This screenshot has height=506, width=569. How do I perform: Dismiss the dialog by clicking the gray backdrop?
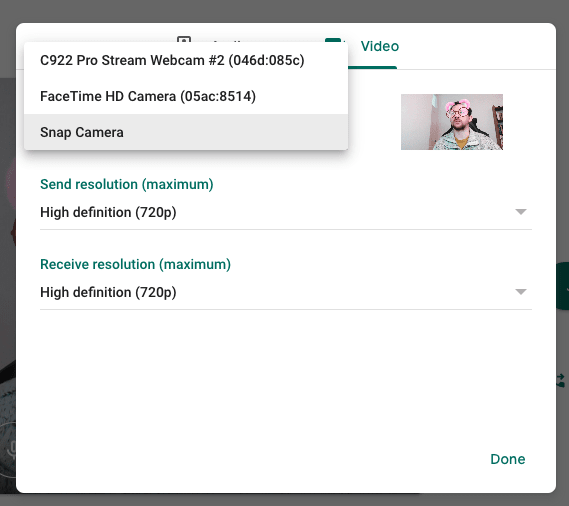coord(284,11)
